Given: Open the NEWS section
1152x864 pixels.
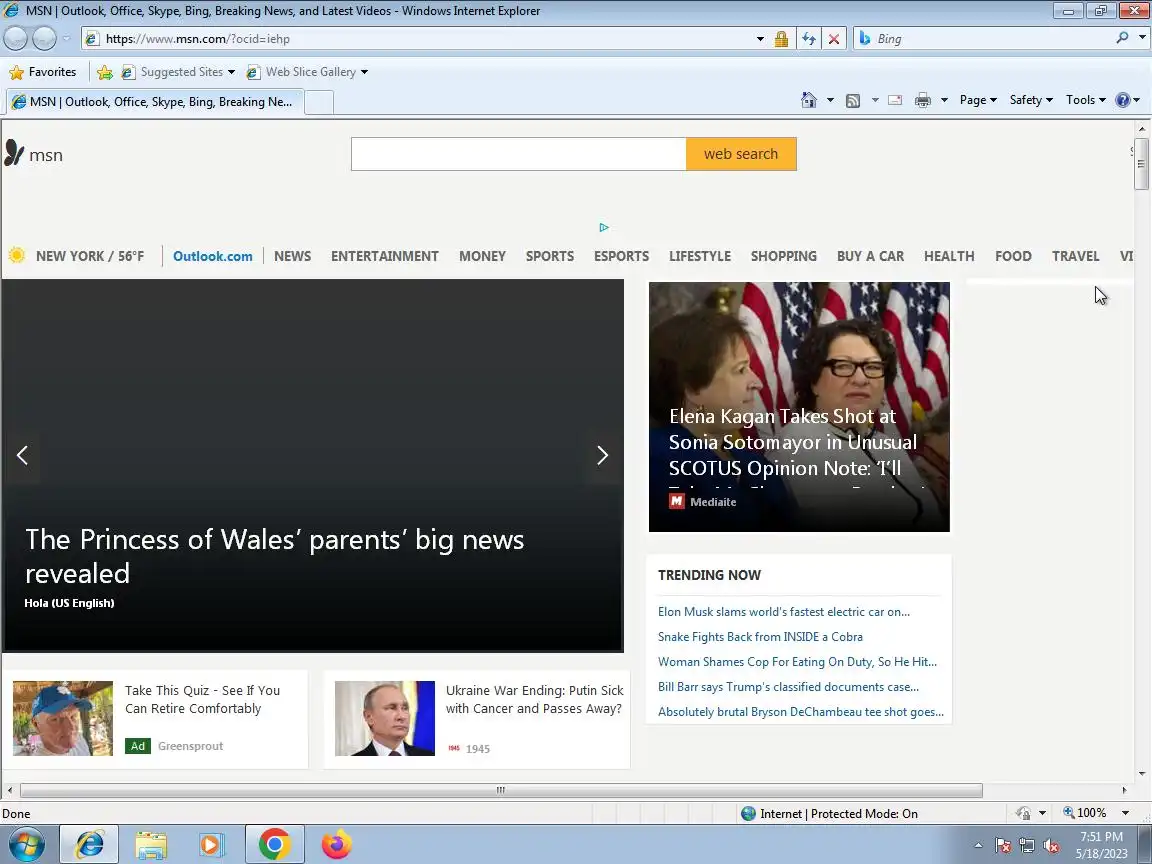Looking at the screenshot, I should [x=292, y=256].
